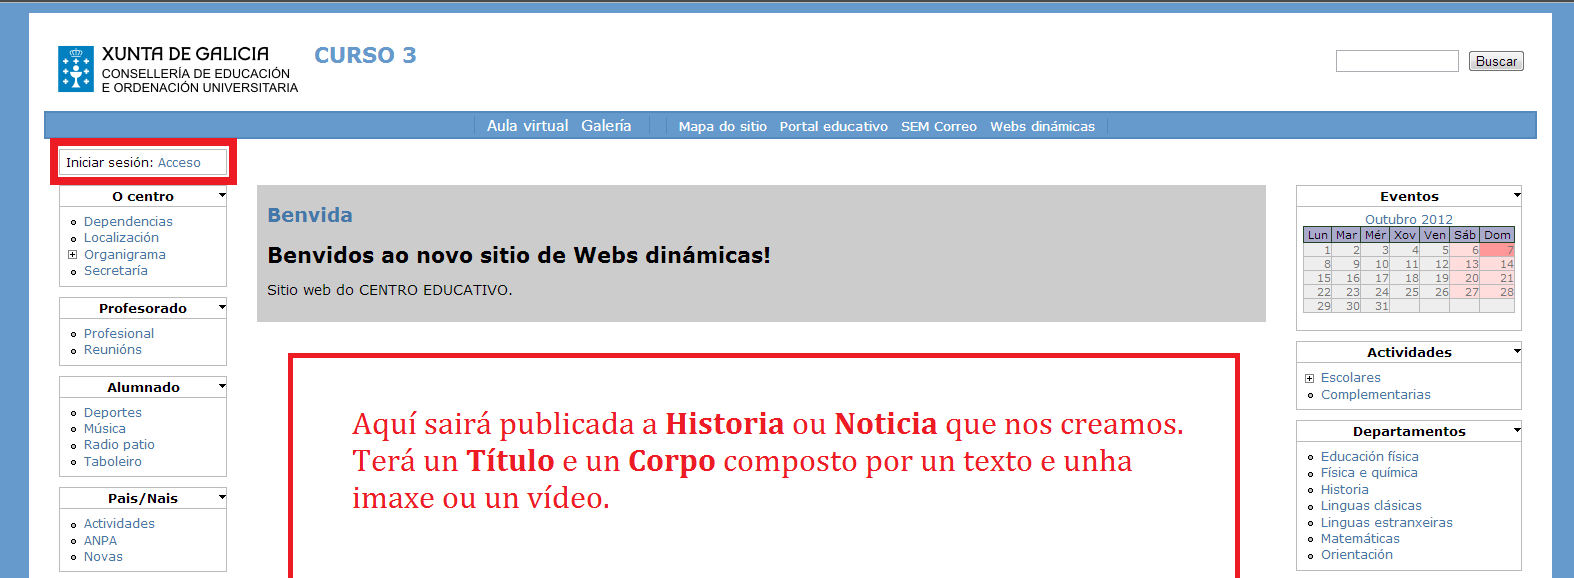Open the Matemáticas department link
The width and height of the screenshot is (1574, 578).
1360,539
